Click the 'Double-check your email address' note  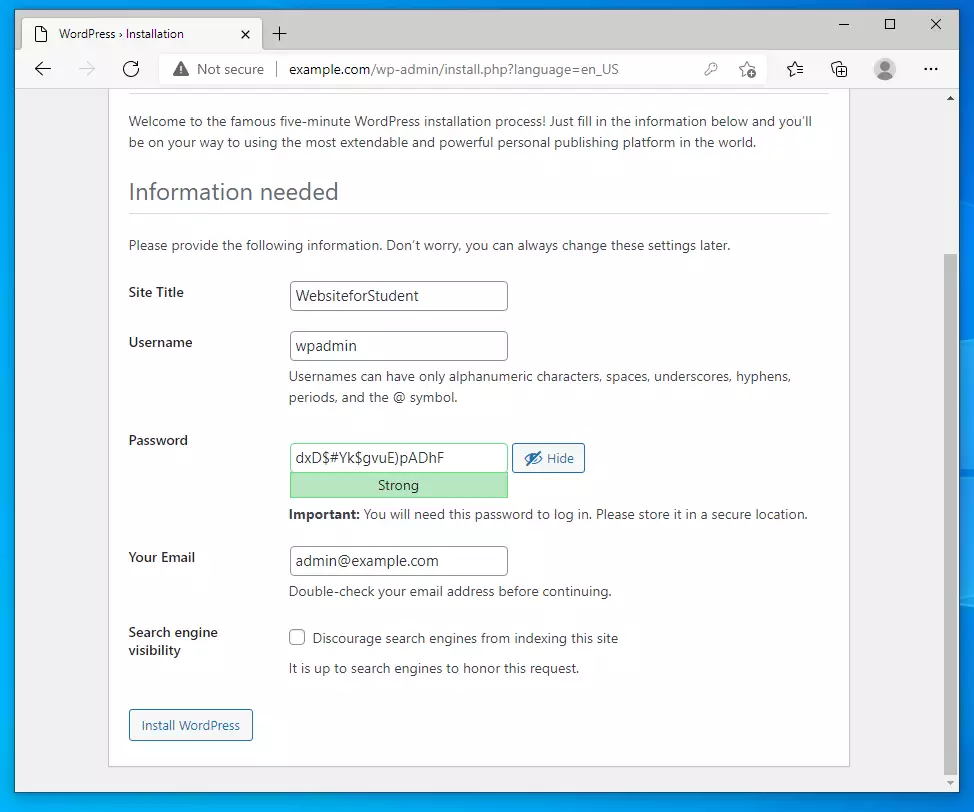pos(450,591)
